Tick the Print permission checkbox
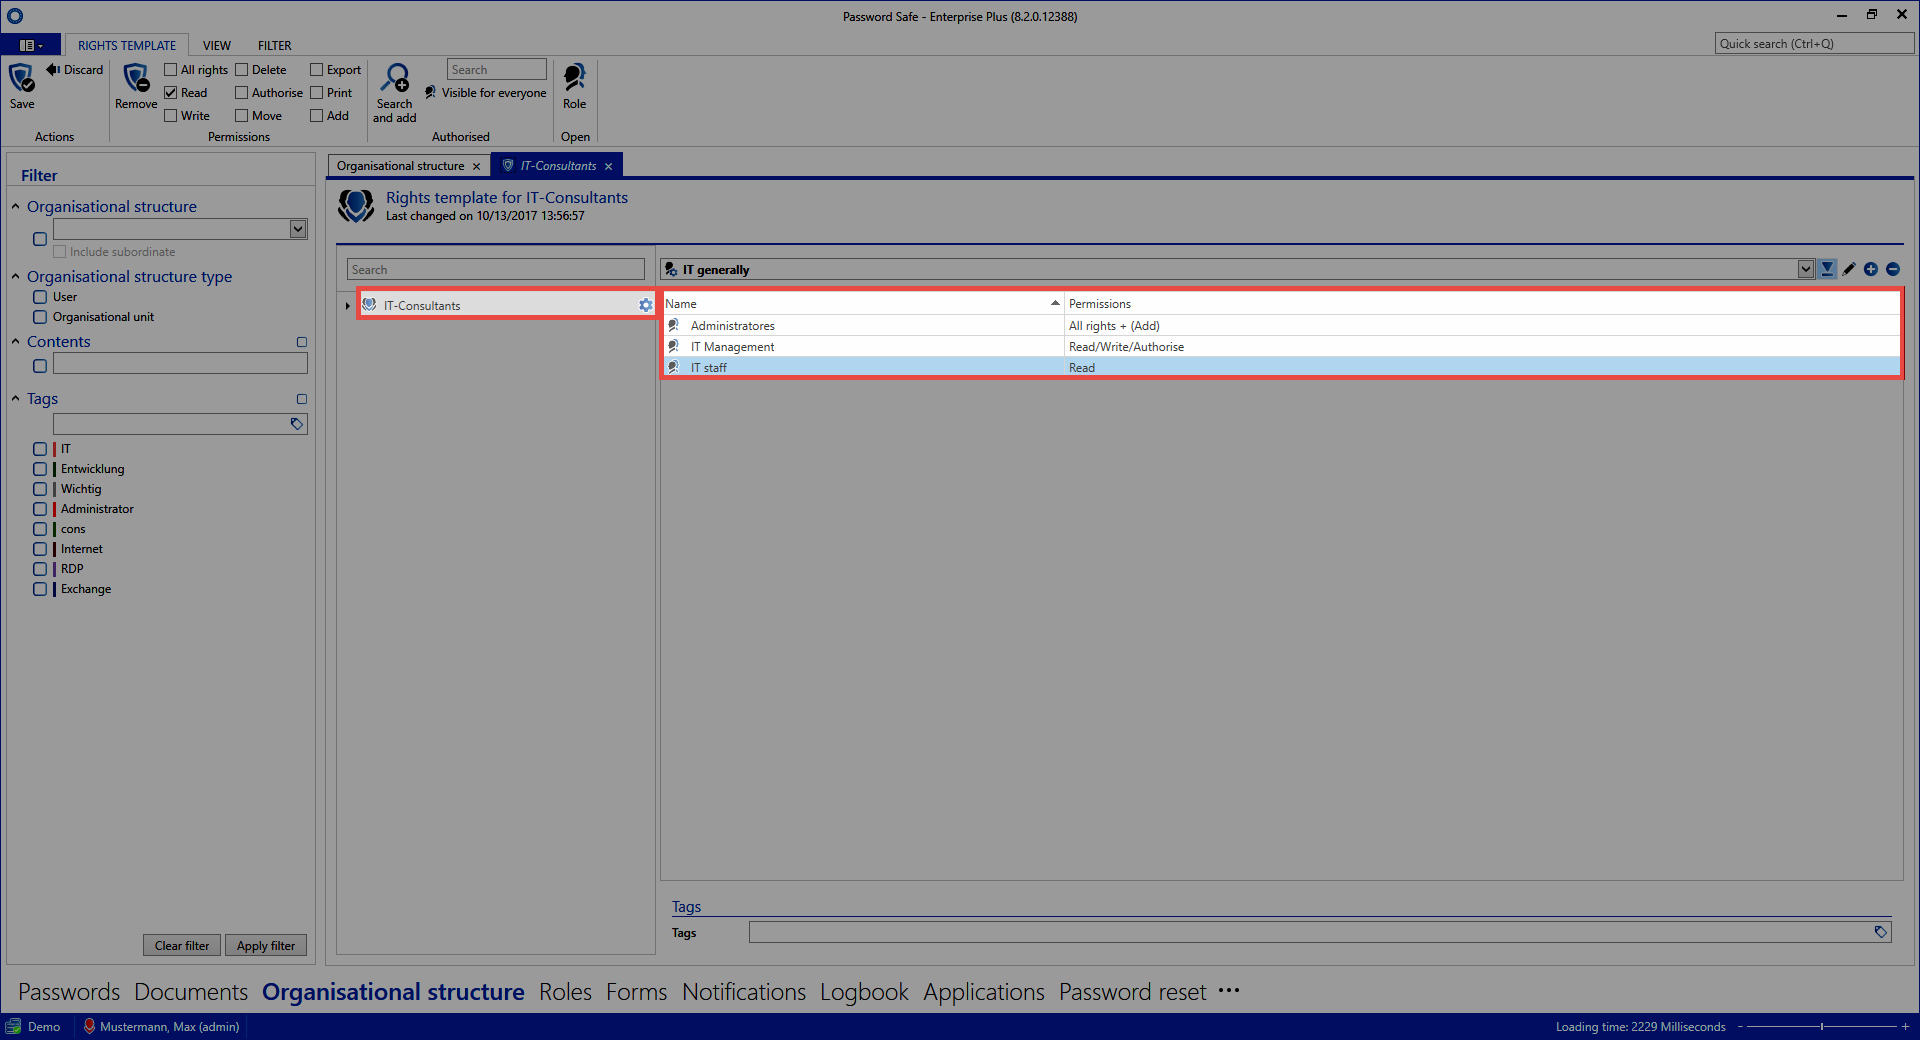 (317, 93)
